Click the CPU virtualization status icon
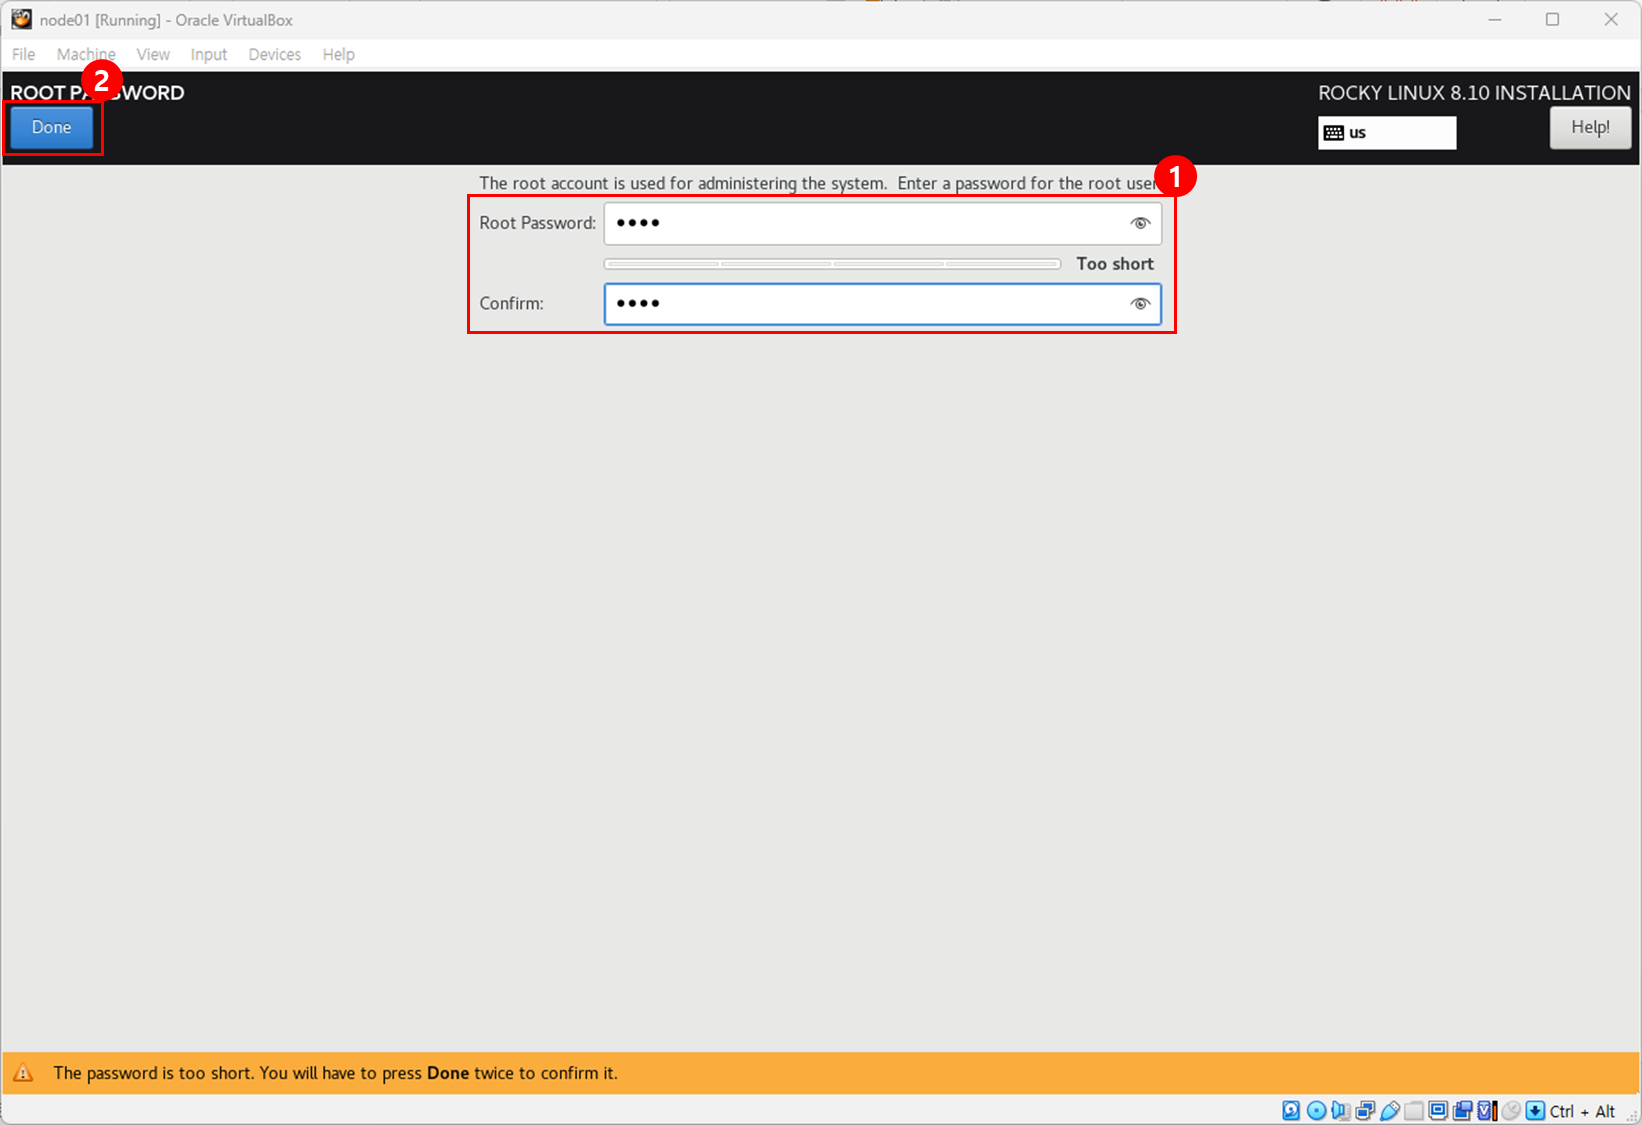 (x=1486, y=1110)
